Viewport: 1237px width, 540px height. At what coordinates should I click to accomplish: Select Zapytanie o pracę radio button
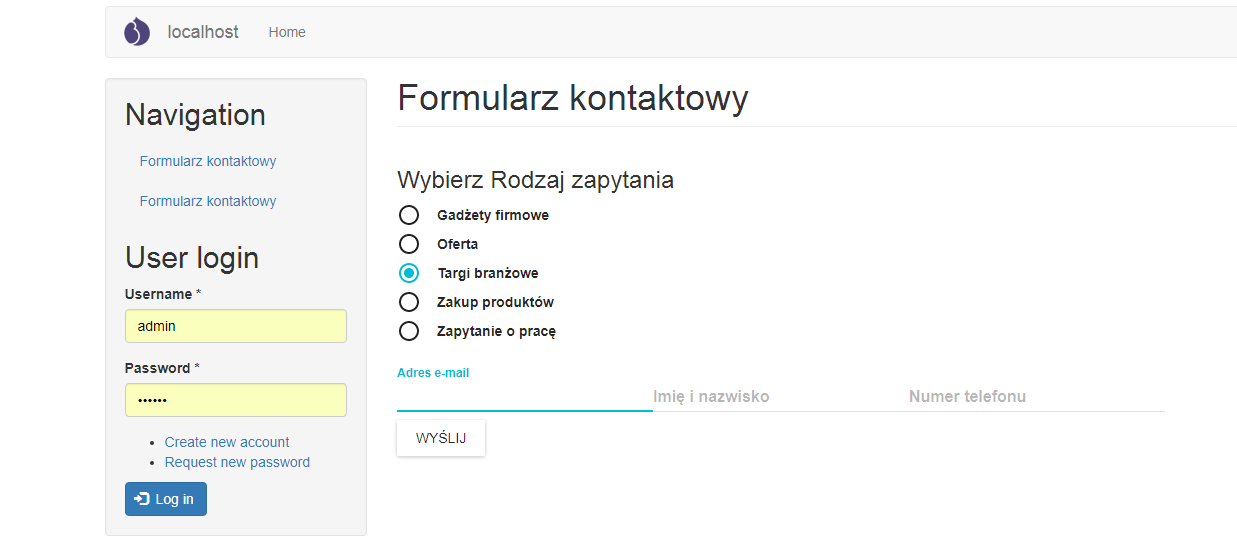[x=409, y=331]
